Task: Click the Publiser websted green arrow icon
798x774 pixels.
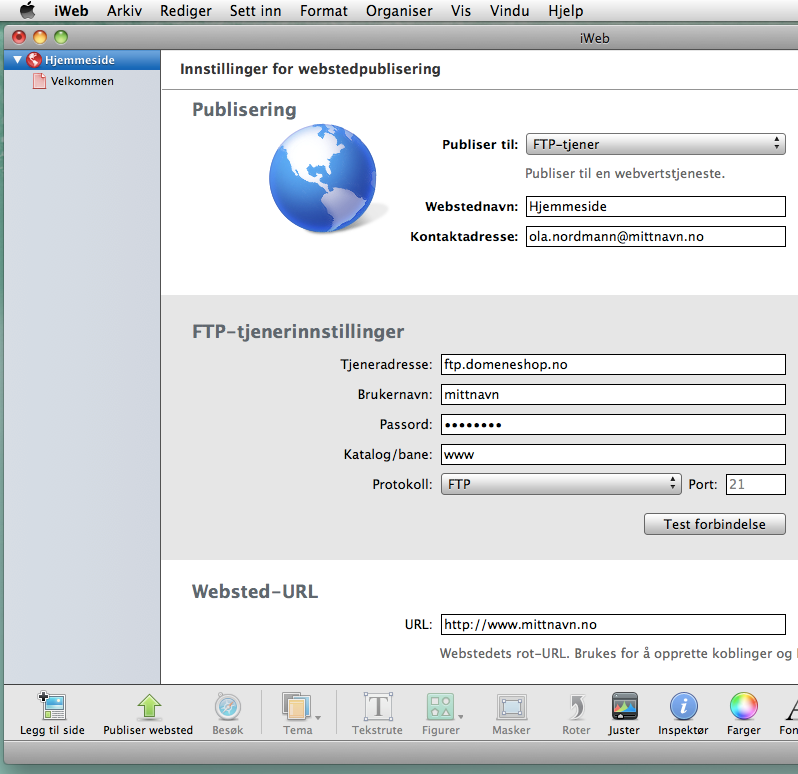Action: [x=149, y=706]
